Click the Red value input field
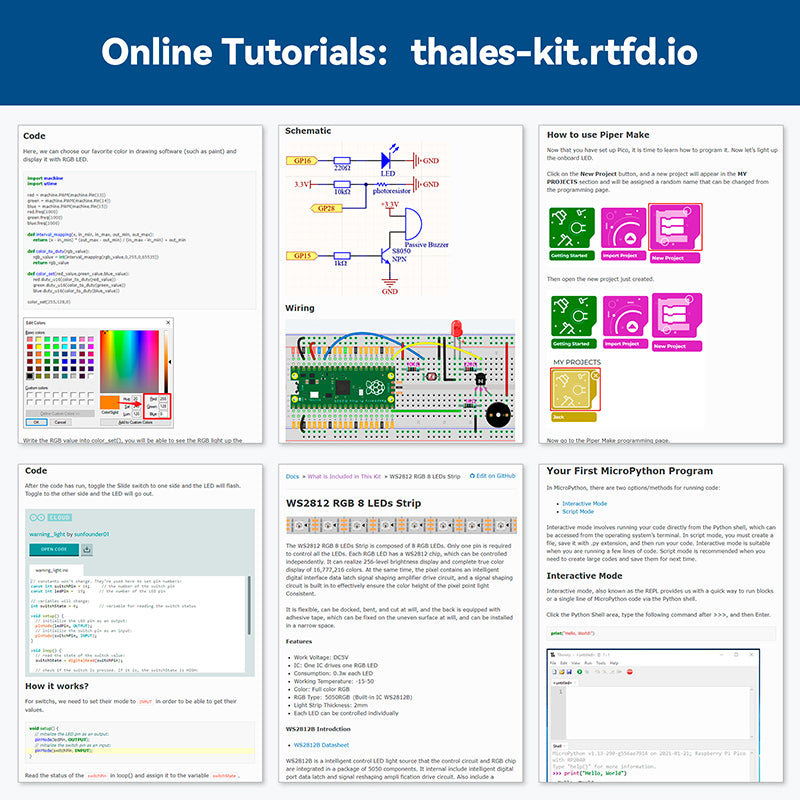 click(164, 398)
